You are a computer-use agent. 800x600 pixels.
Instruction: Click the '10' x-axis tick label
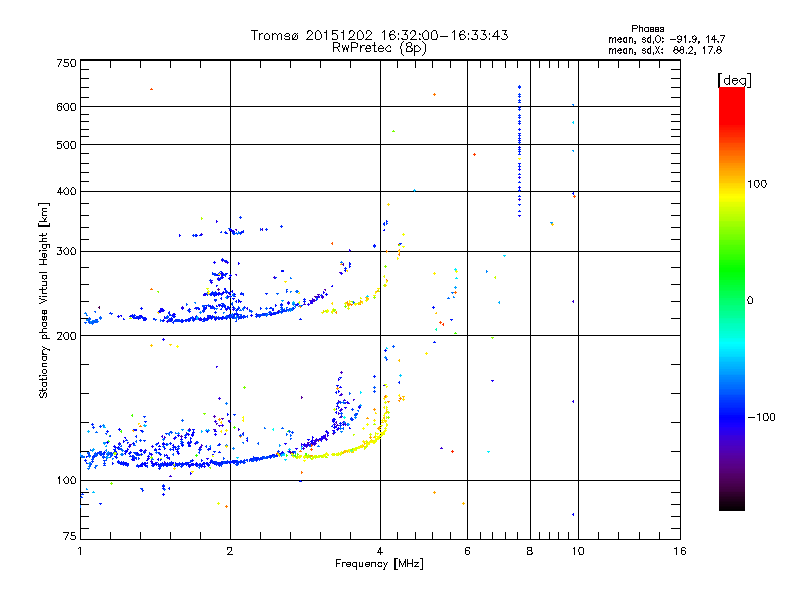click(578, 551)
